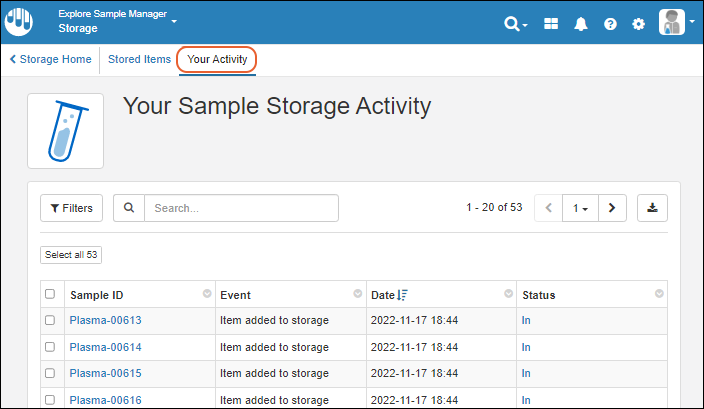Open the help question mark menu
The height and width of the screenshot is (409, 704).
pos(610,24)
